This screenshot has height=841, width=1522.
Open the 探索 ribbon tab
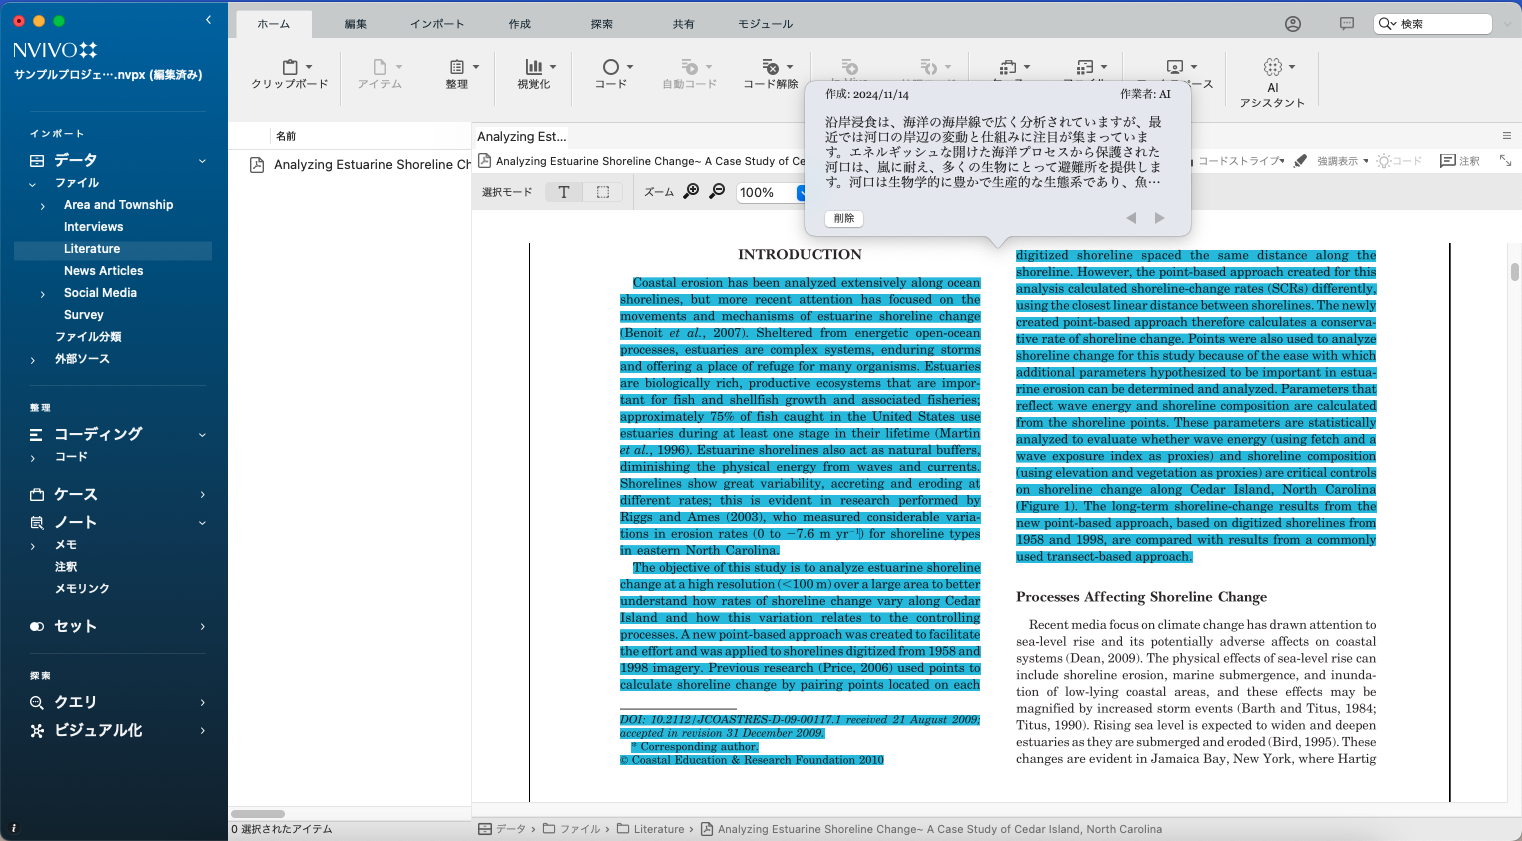[602, 24]
